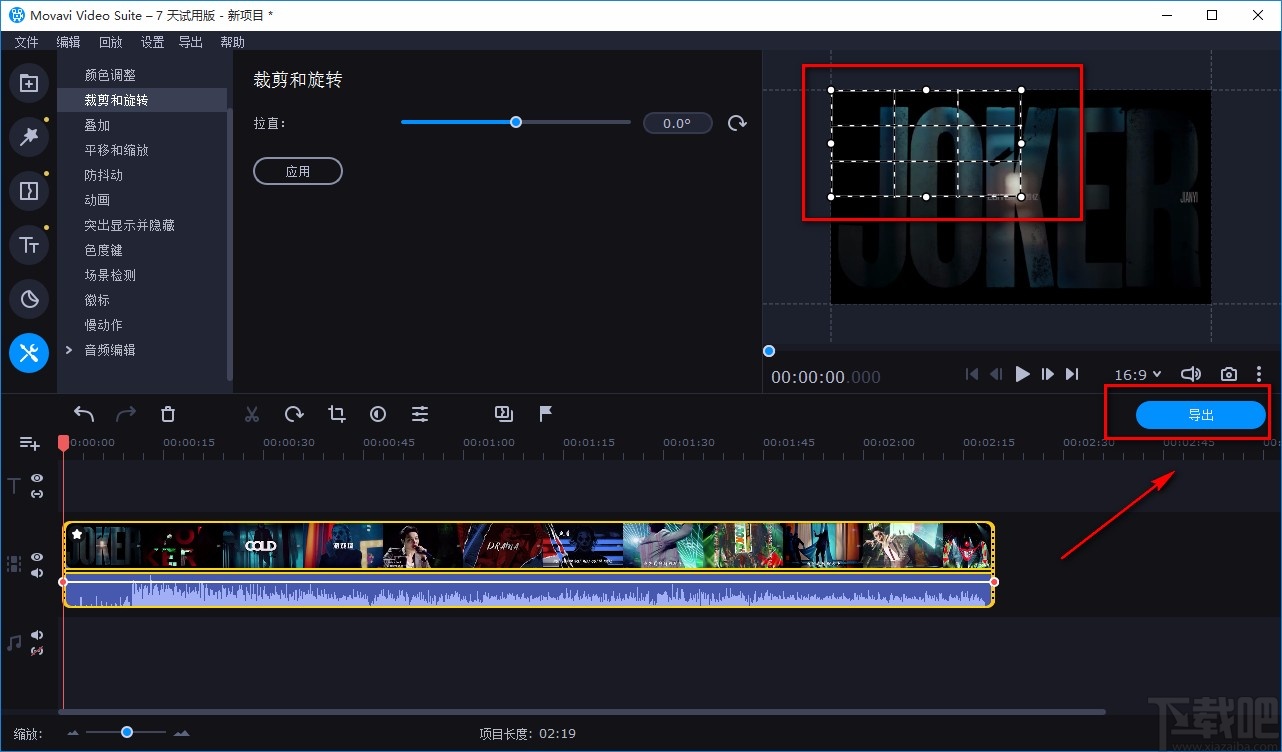Skip to the next clip
The image size is (1282, 752).
coord(1072,374)
